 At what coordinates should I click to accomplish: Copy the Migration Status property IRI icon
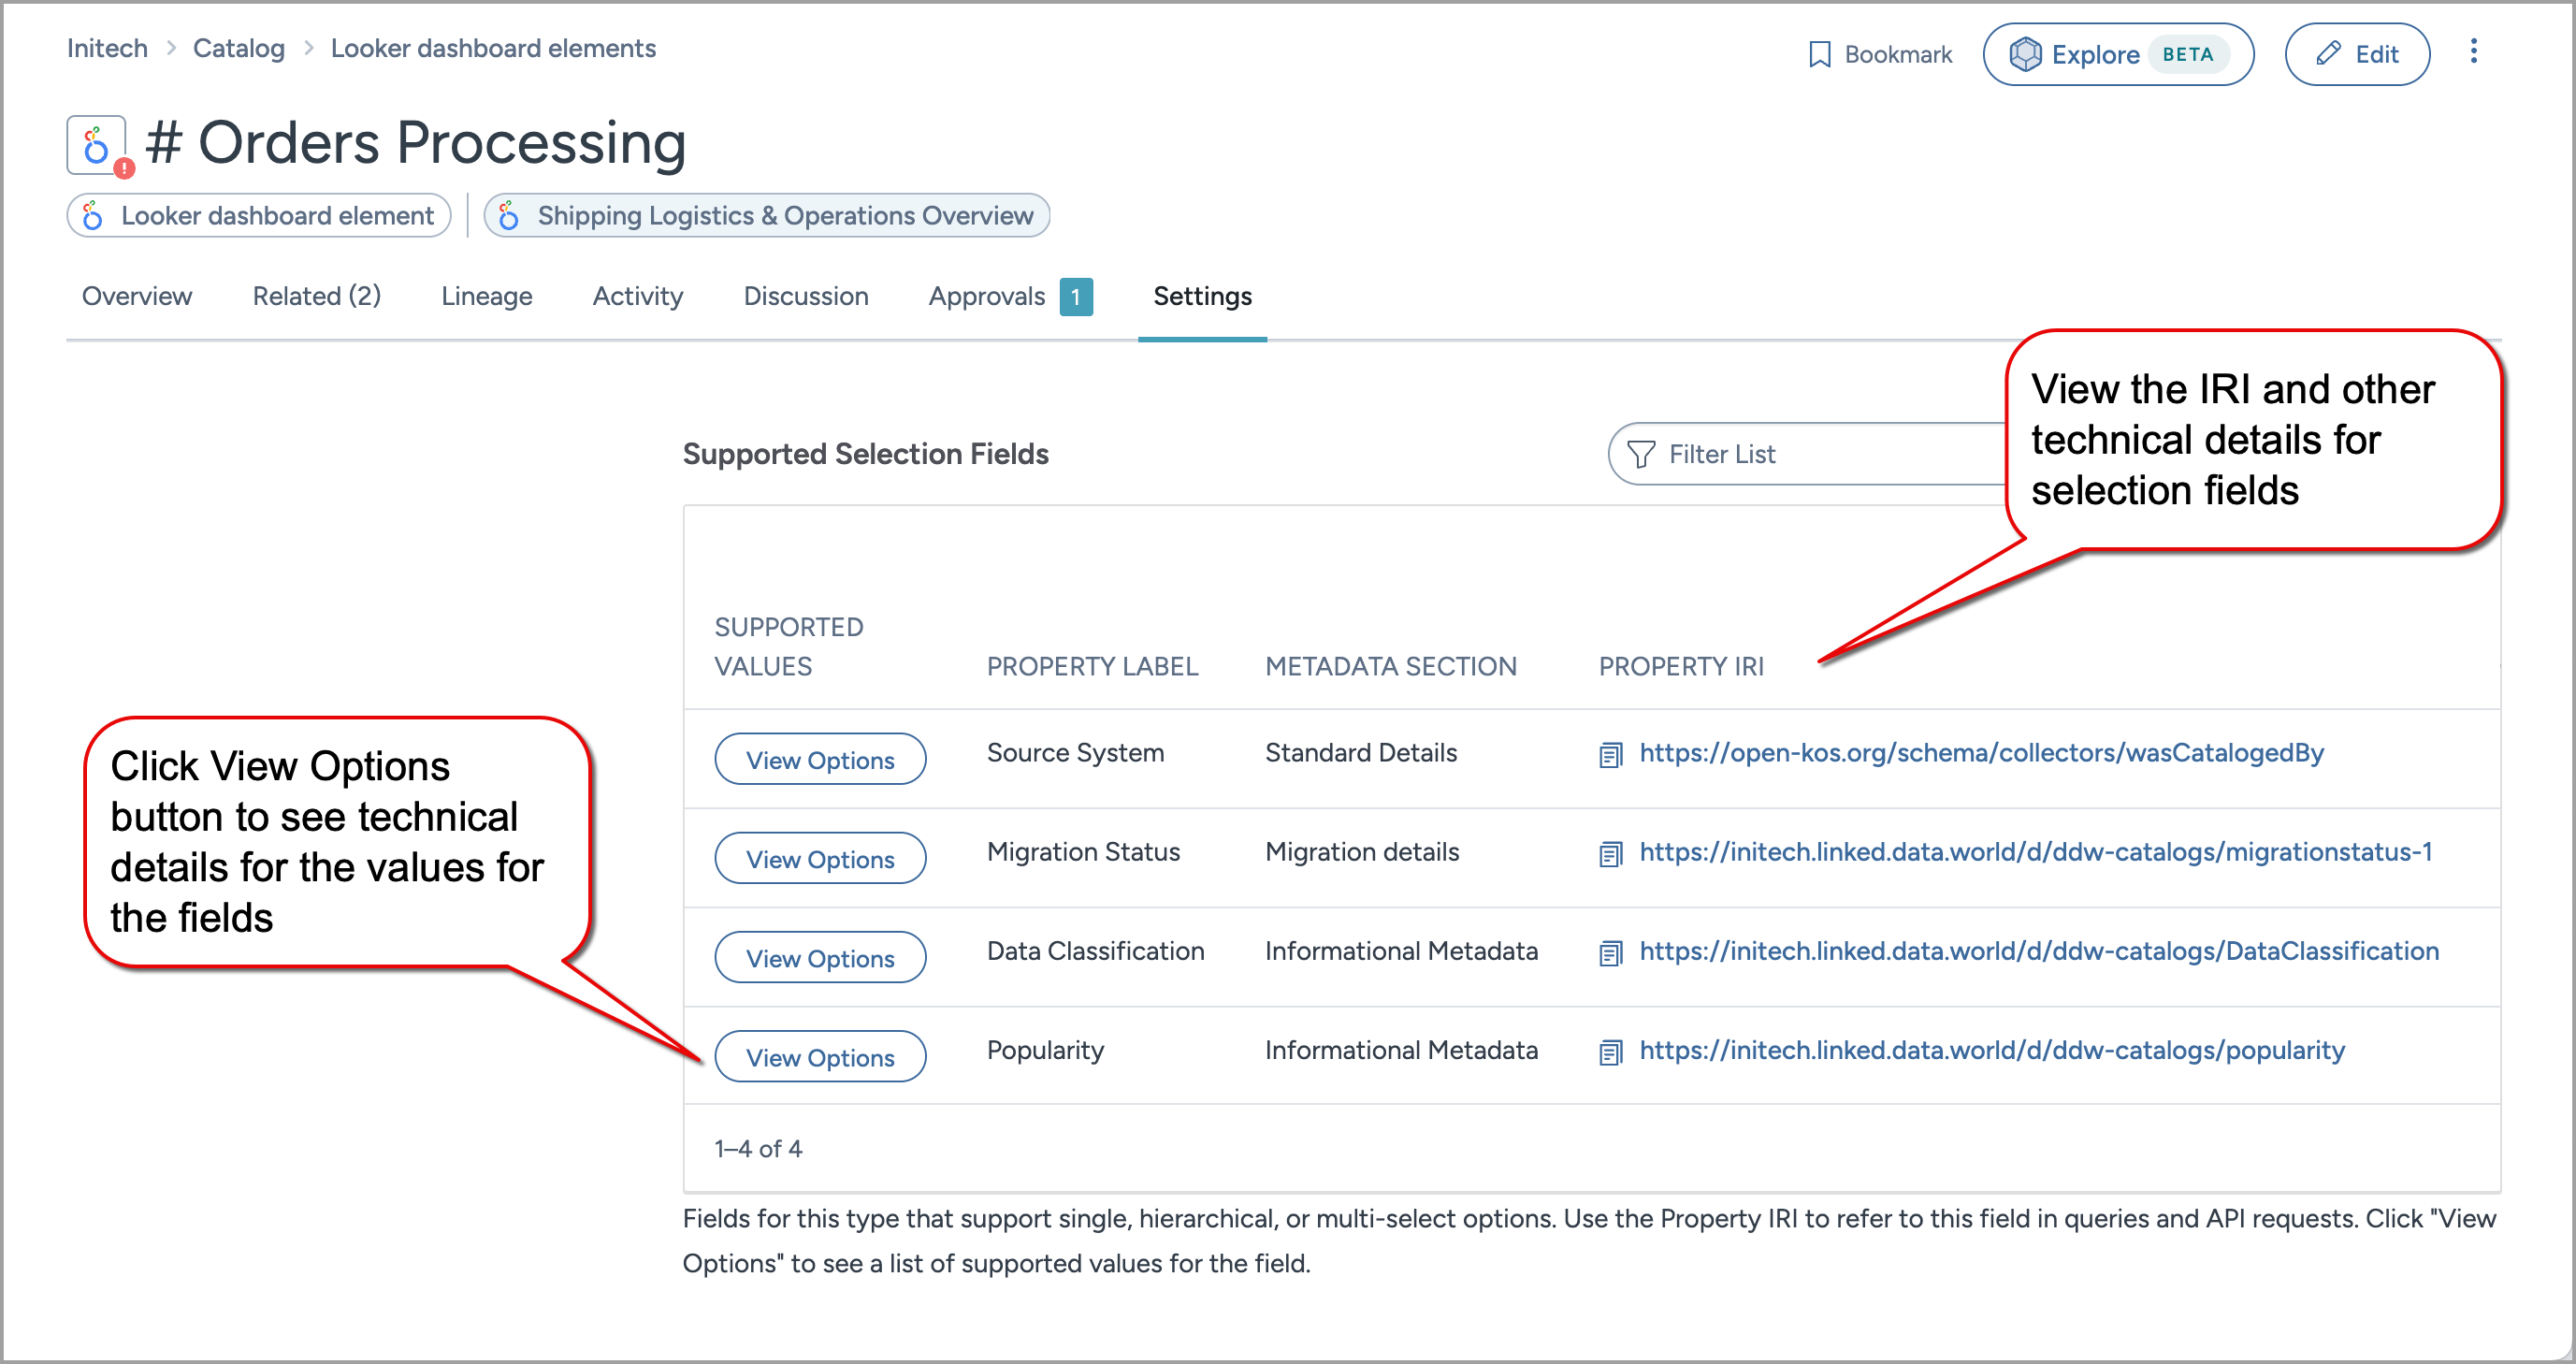[1610, 854]
